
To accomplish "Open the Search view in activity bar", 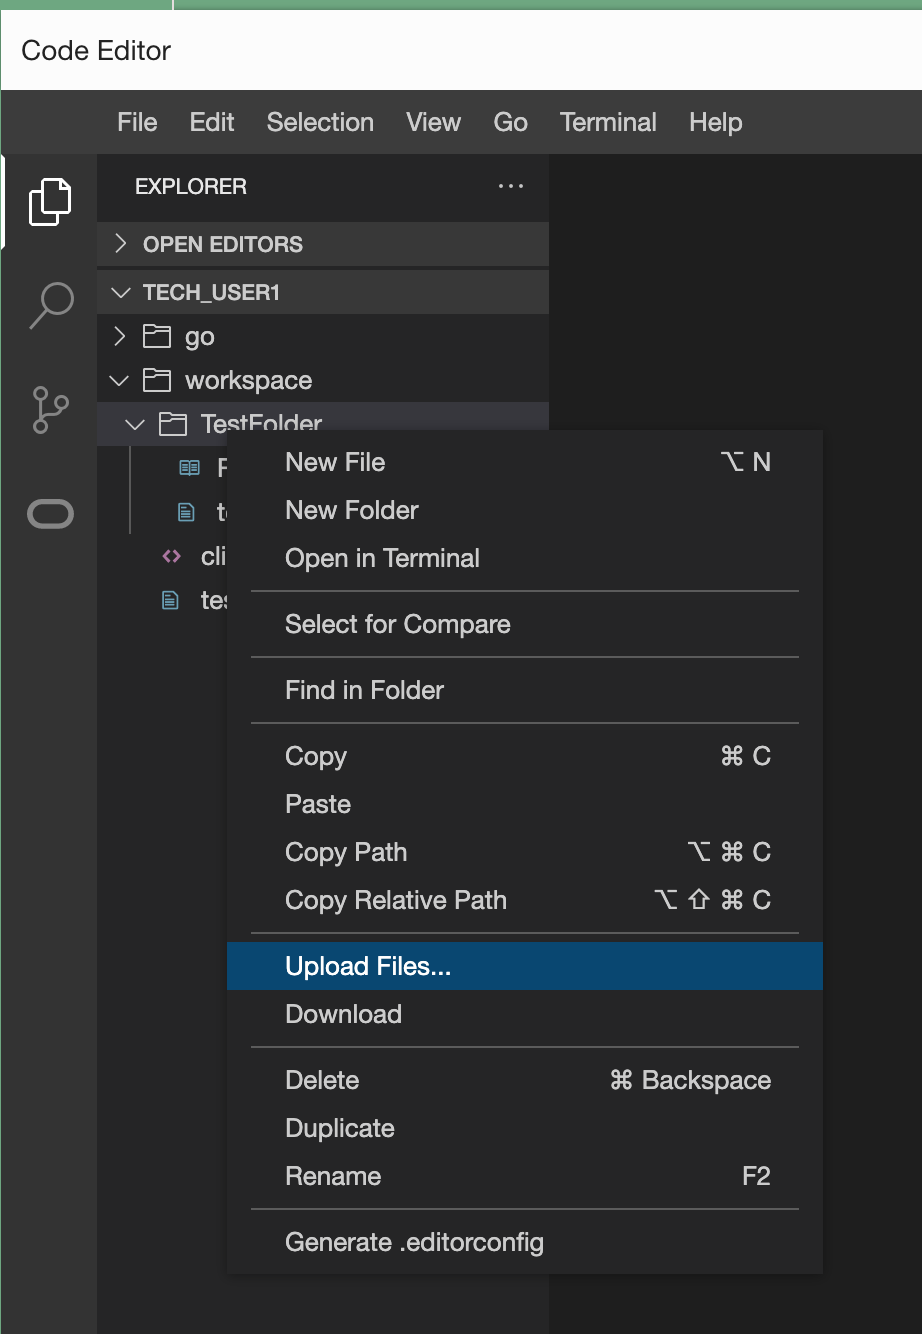I will [49, 305].
